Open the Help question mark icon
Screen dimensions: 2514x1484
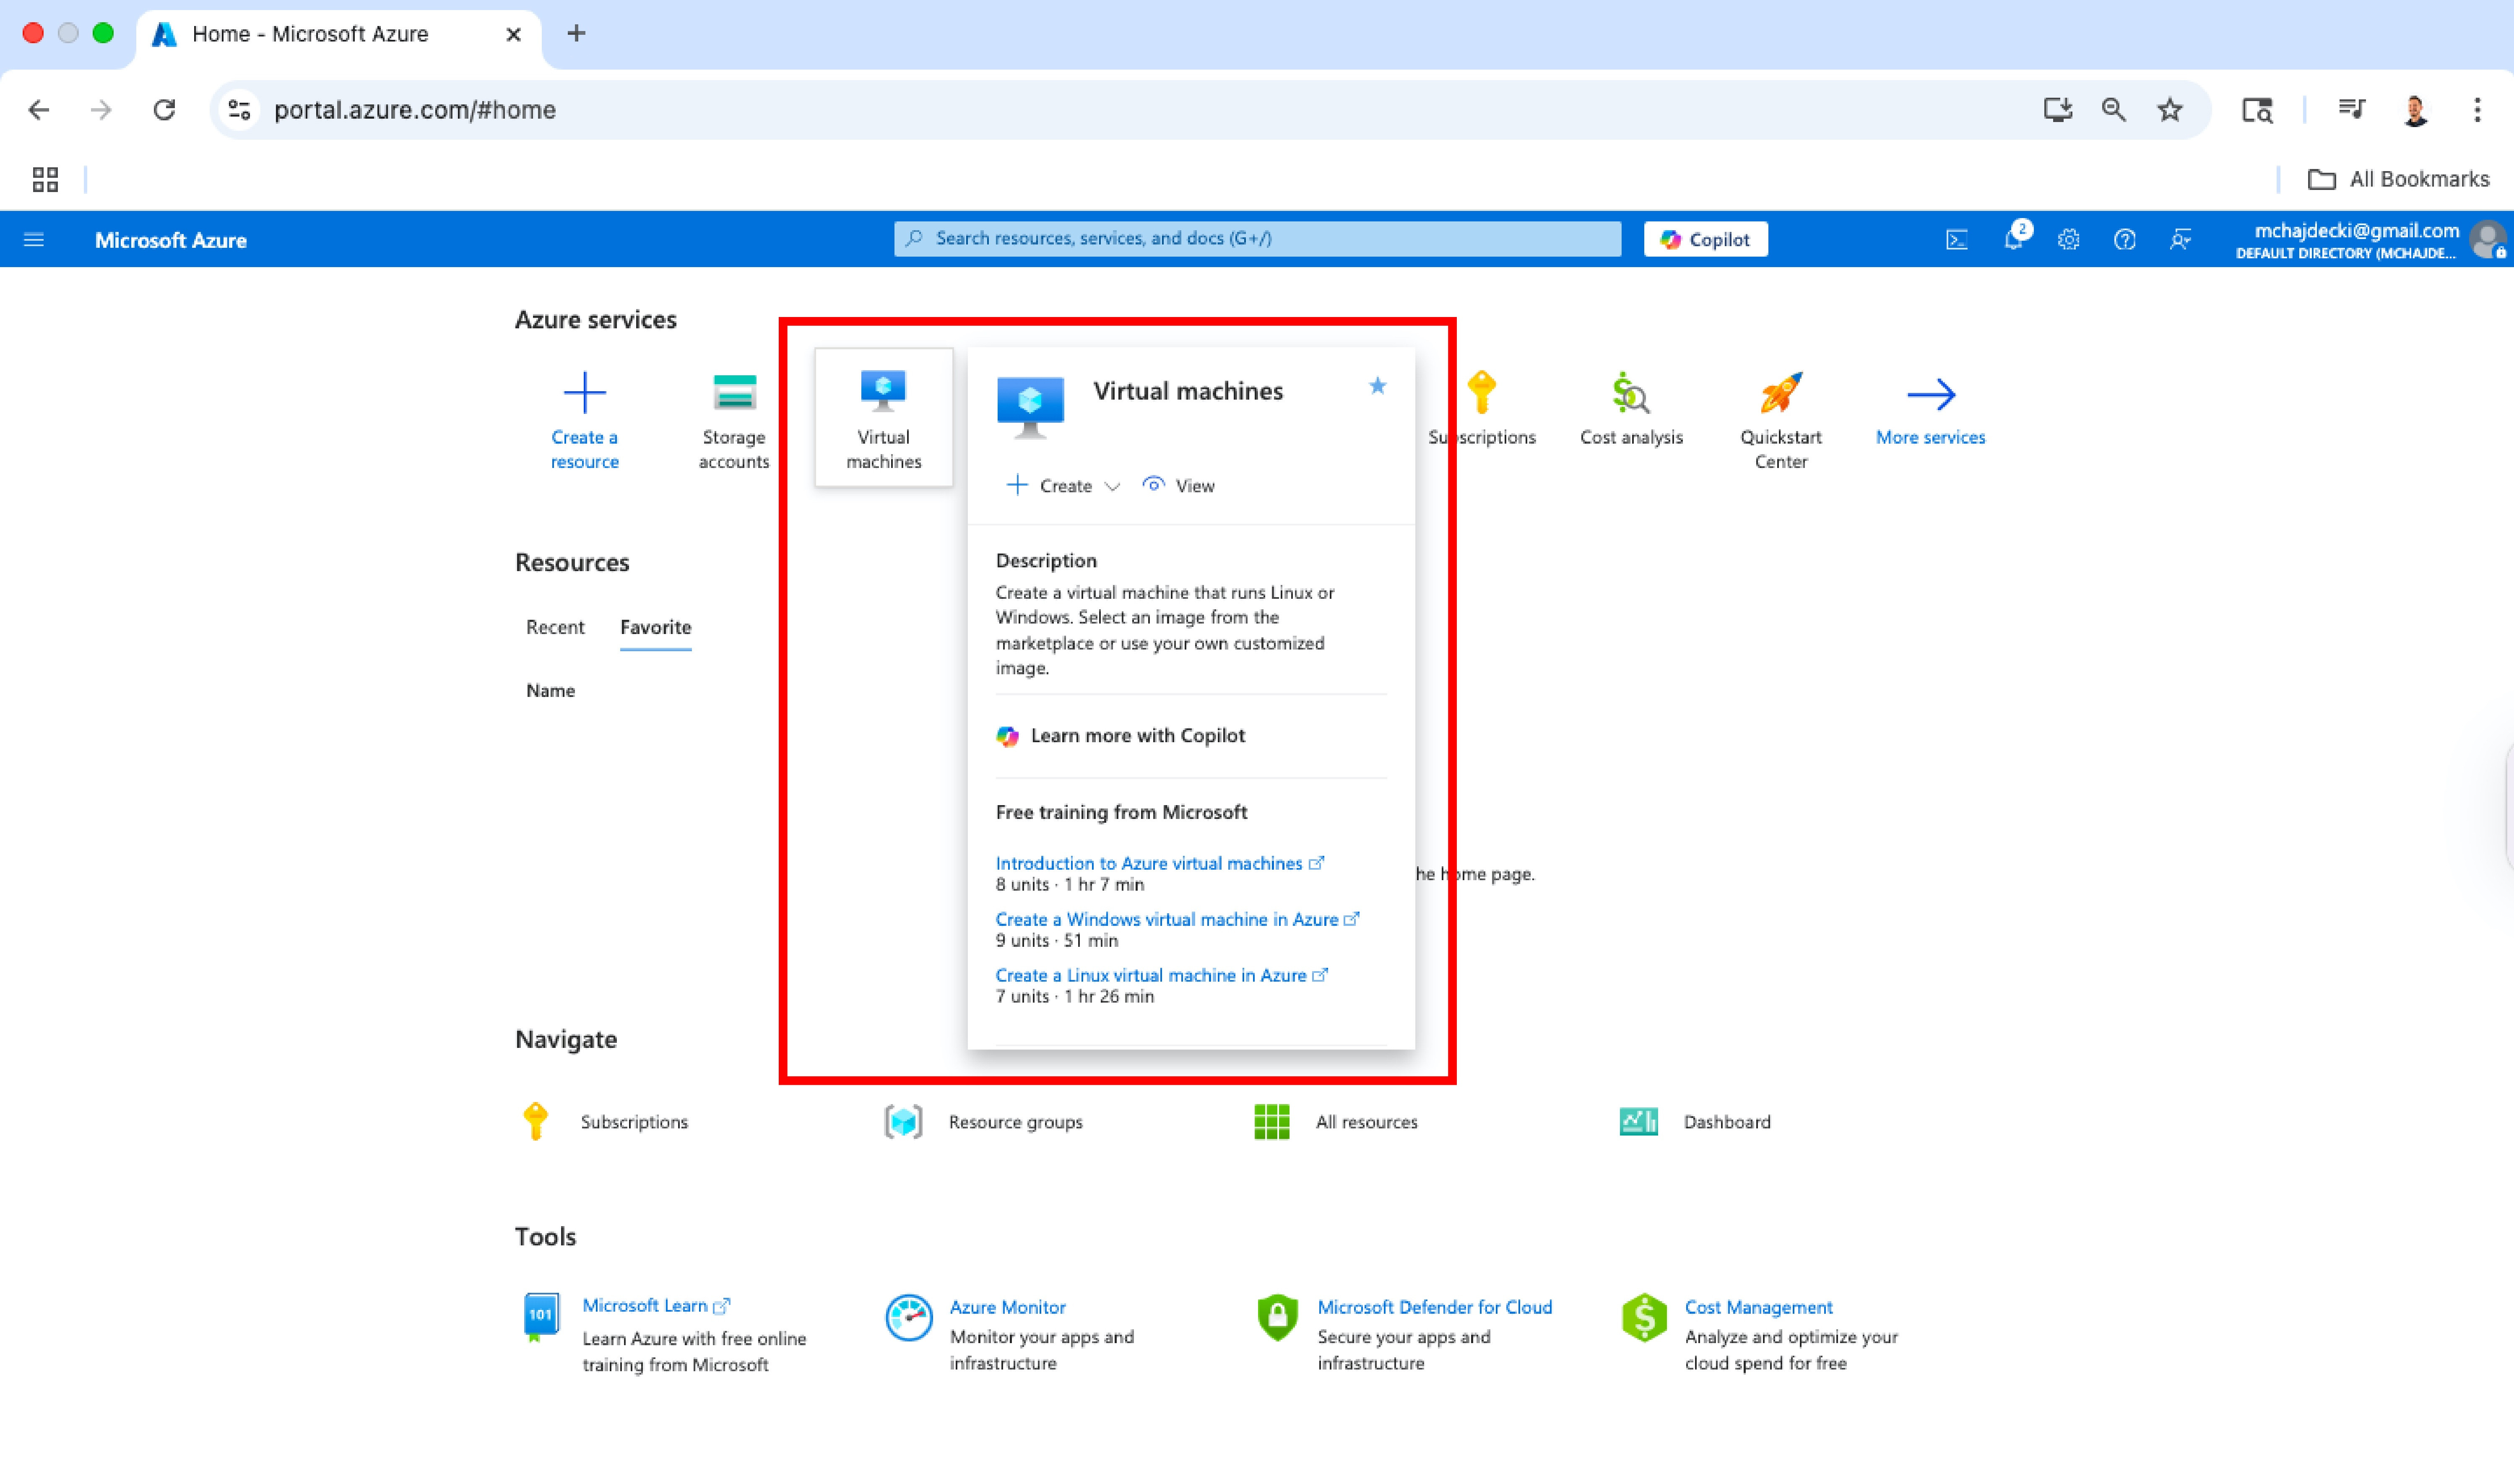point(2124,240)
